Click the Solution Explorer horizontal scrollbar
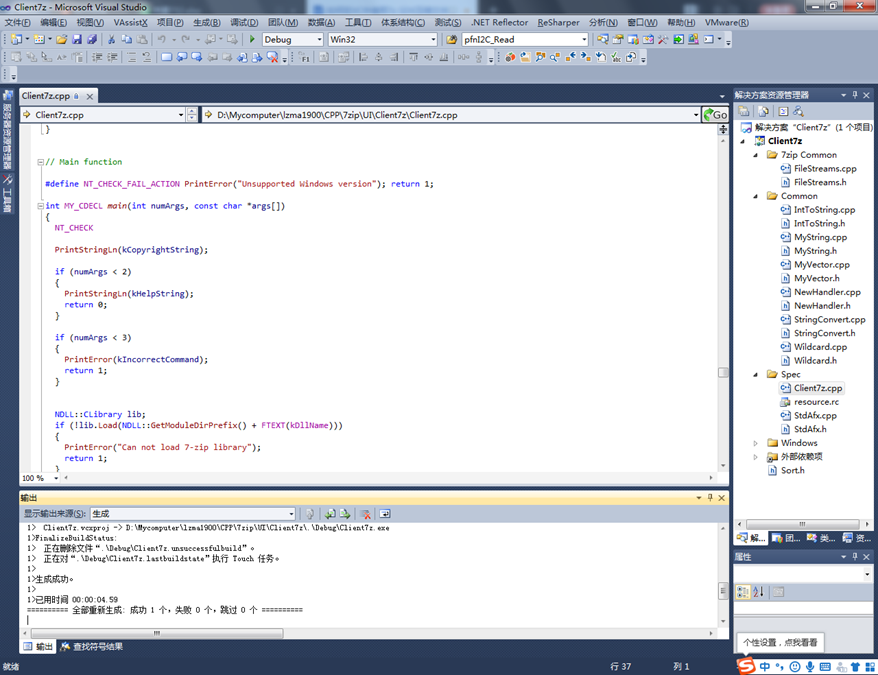Image resolution: width=878 pixels, height=675 pixels. 802,524
